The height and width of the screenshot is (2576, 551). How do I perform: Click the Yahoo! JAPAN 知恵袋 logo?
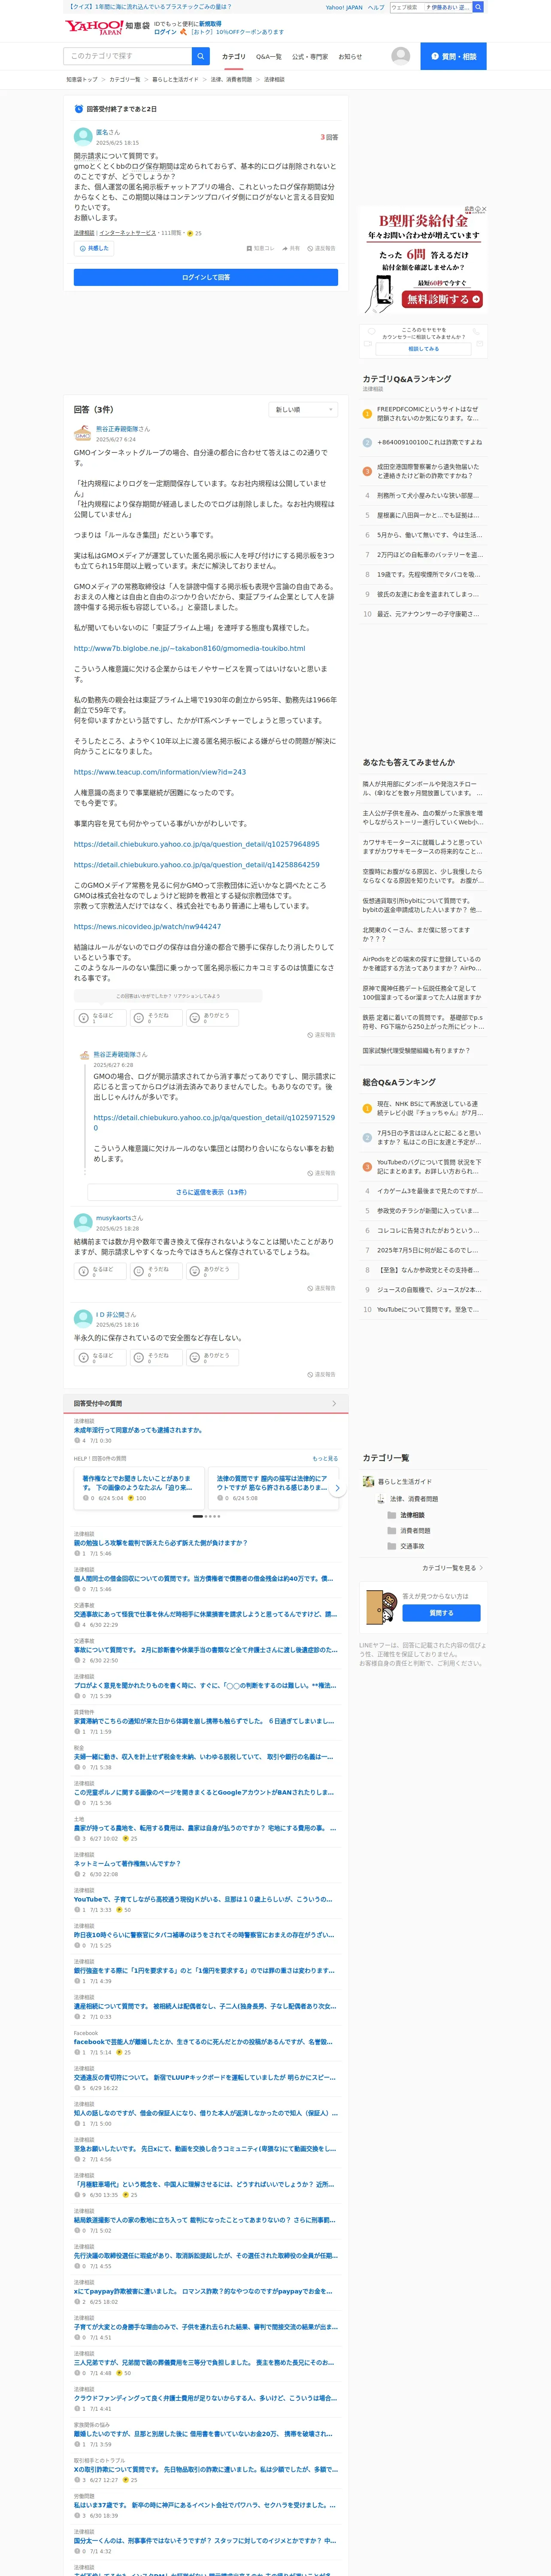107,26
